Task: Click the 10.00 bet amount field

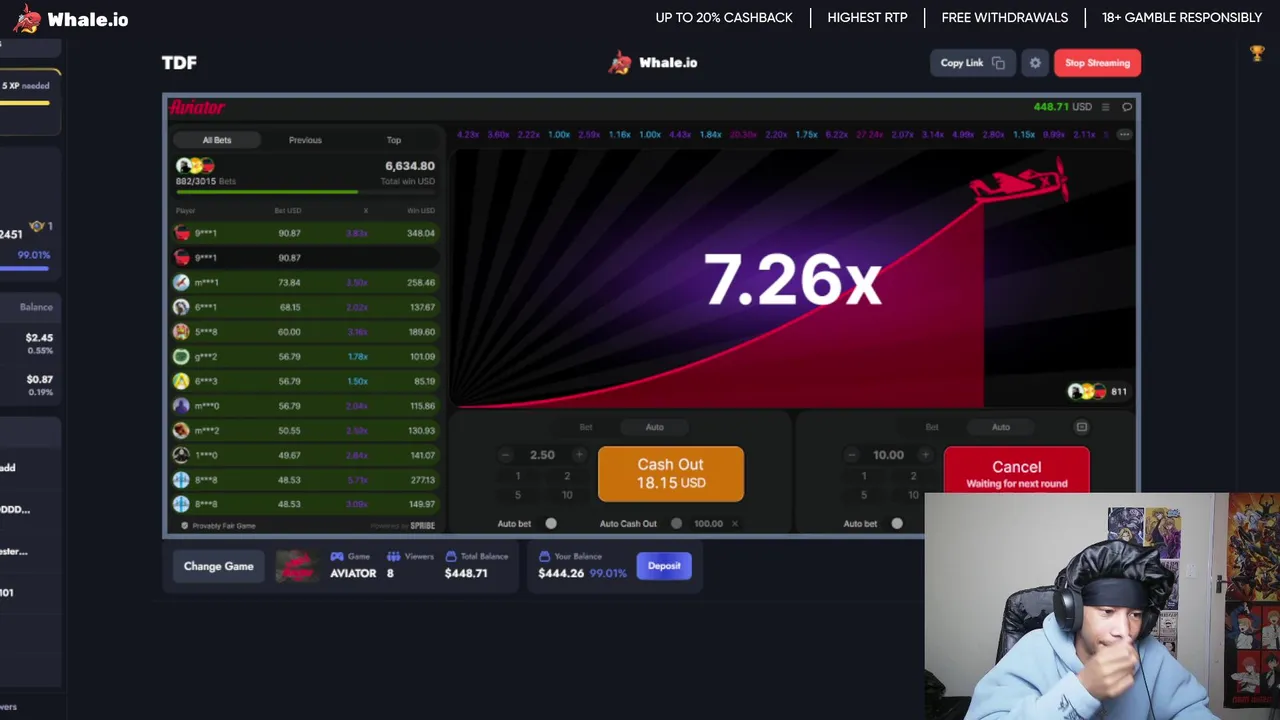Action: 888,455
